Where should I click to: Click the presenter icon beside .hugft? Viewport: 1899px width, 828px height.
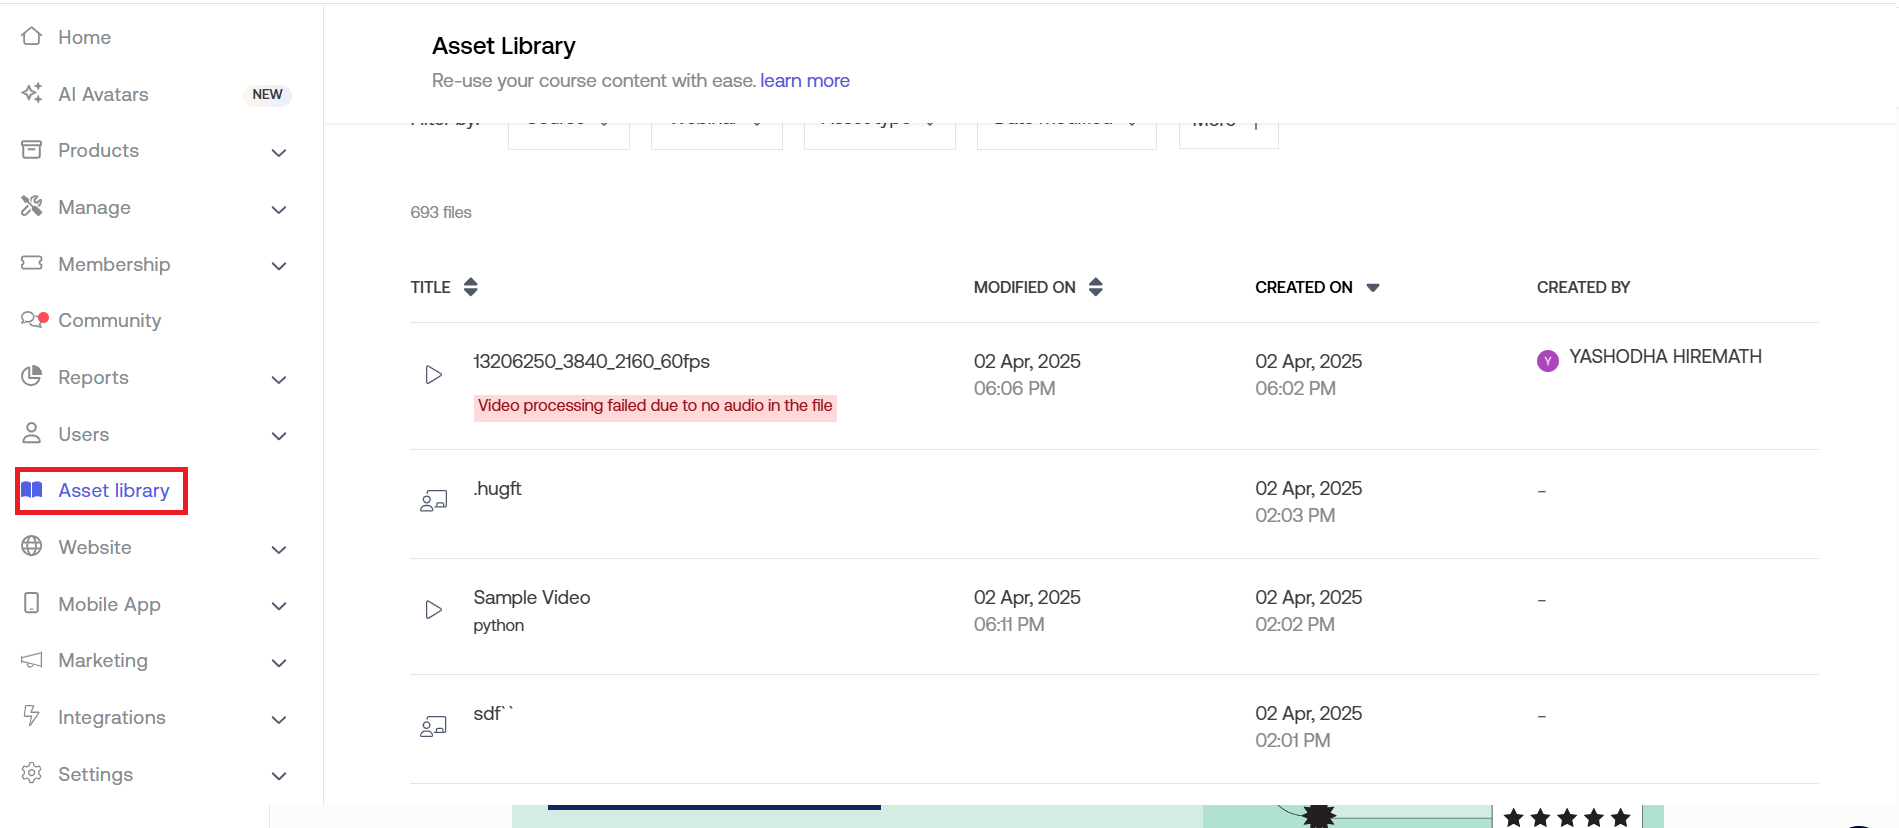pyautogui.click(x=433, y=501)
